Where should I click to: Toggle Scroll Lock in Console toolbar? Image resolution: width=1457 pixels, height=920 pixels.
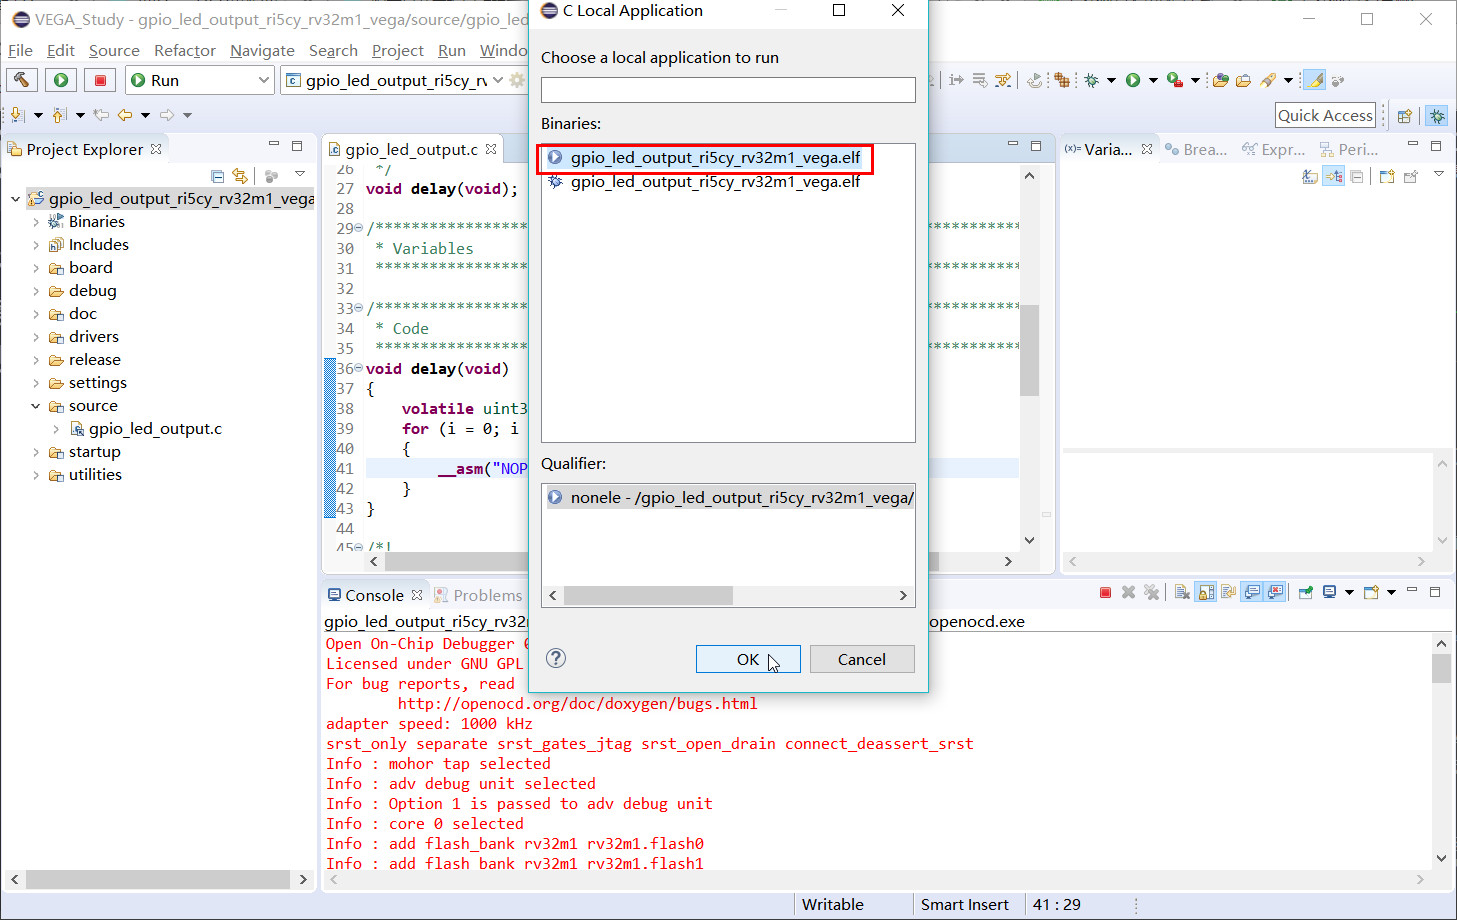[1205, 593]
